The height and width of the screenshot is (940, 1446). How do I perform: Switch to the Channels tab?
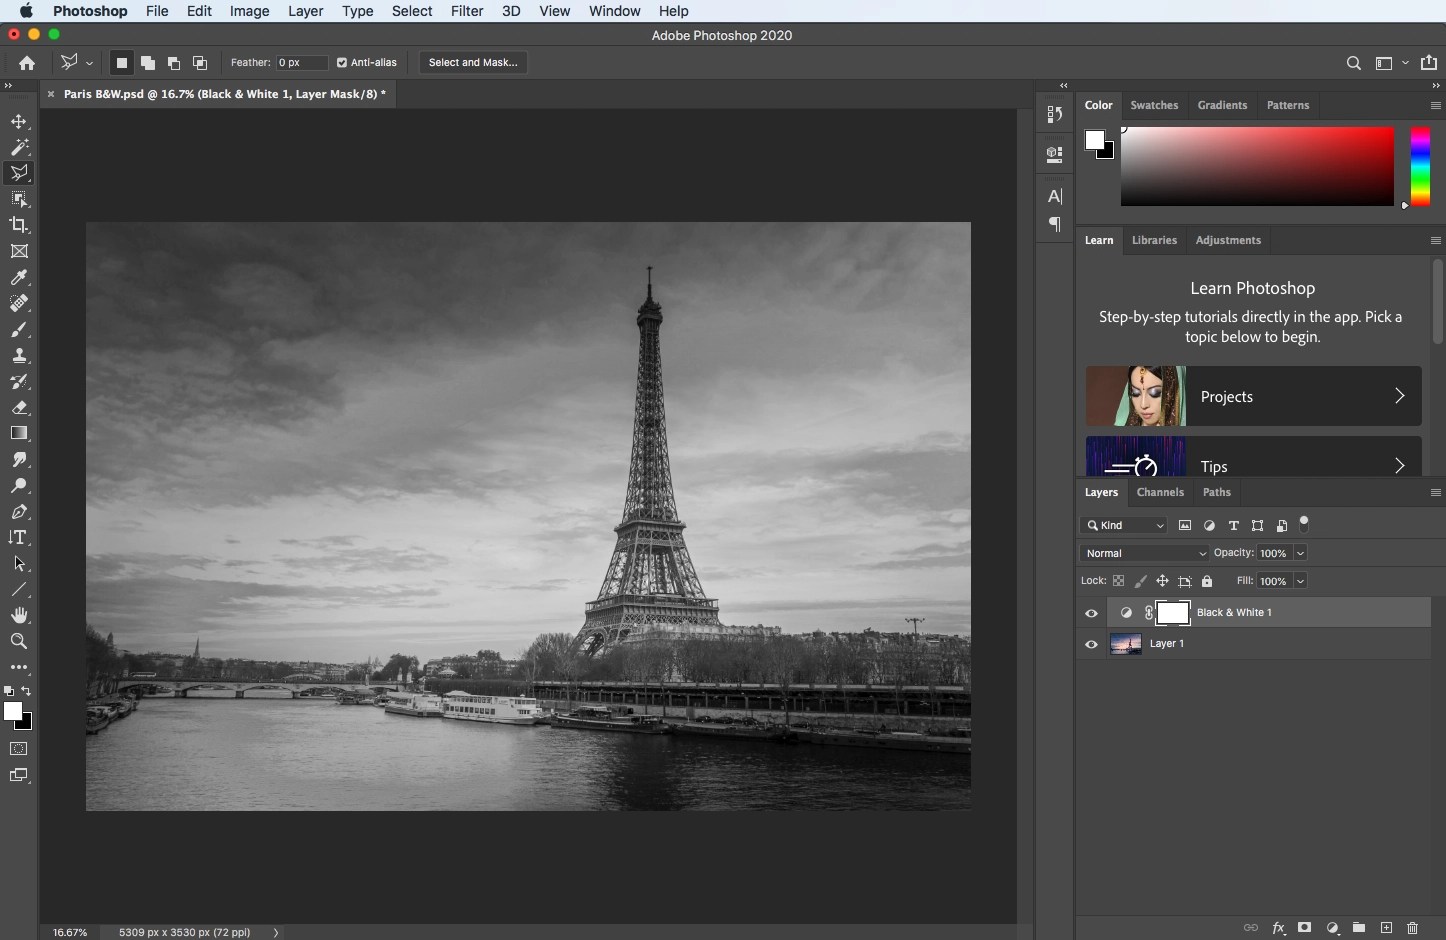(1160, 492)
